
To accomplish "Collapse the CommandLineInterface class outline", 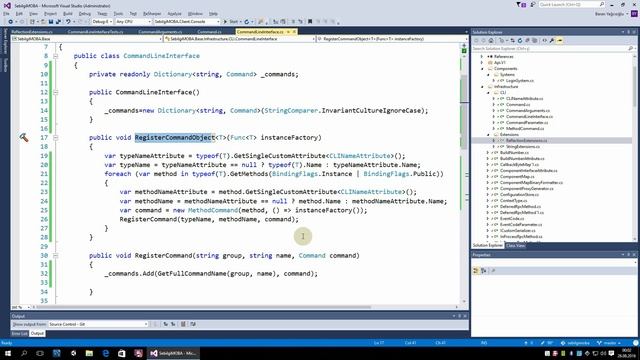I will (x=56, y=56).
